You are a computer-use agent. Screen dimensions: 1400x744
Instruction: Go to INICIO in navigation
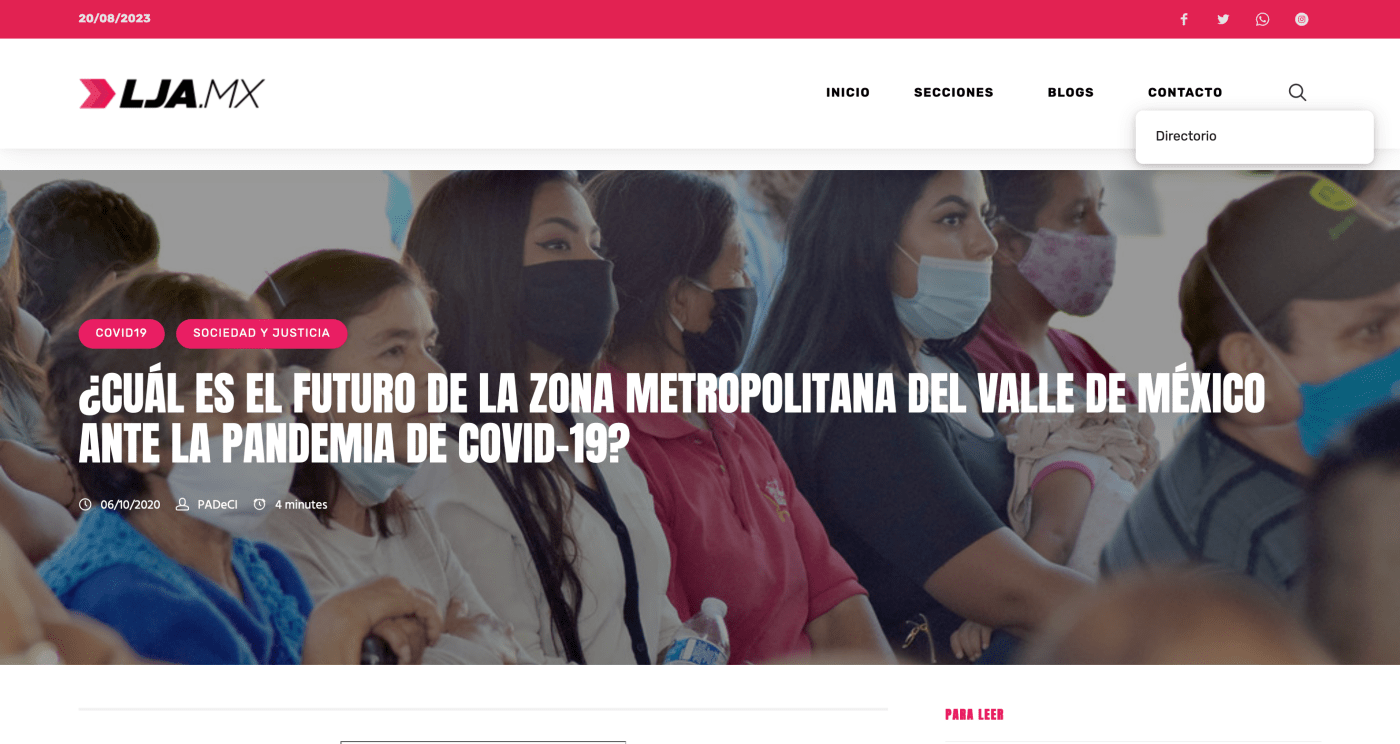(x=848, y=92)
